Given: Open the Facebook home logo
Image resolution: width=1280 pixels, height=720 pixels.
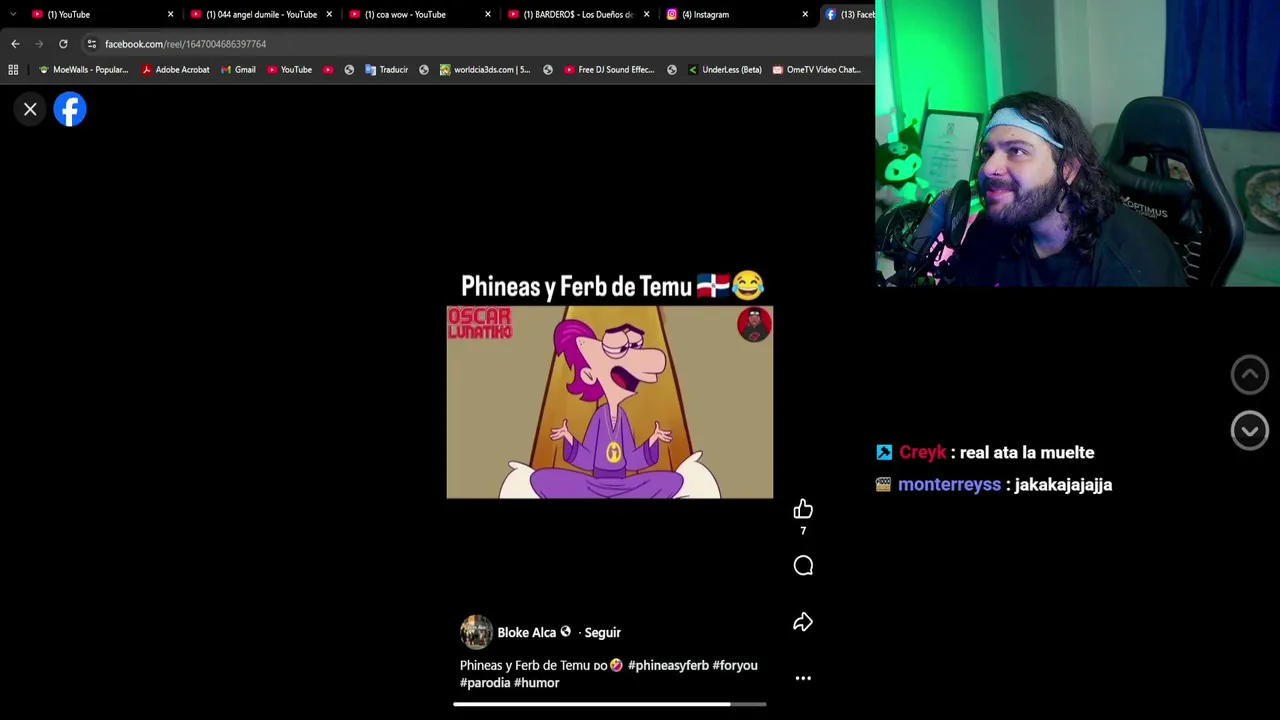Looking at the screenshot, I should [x=70, y=110].
